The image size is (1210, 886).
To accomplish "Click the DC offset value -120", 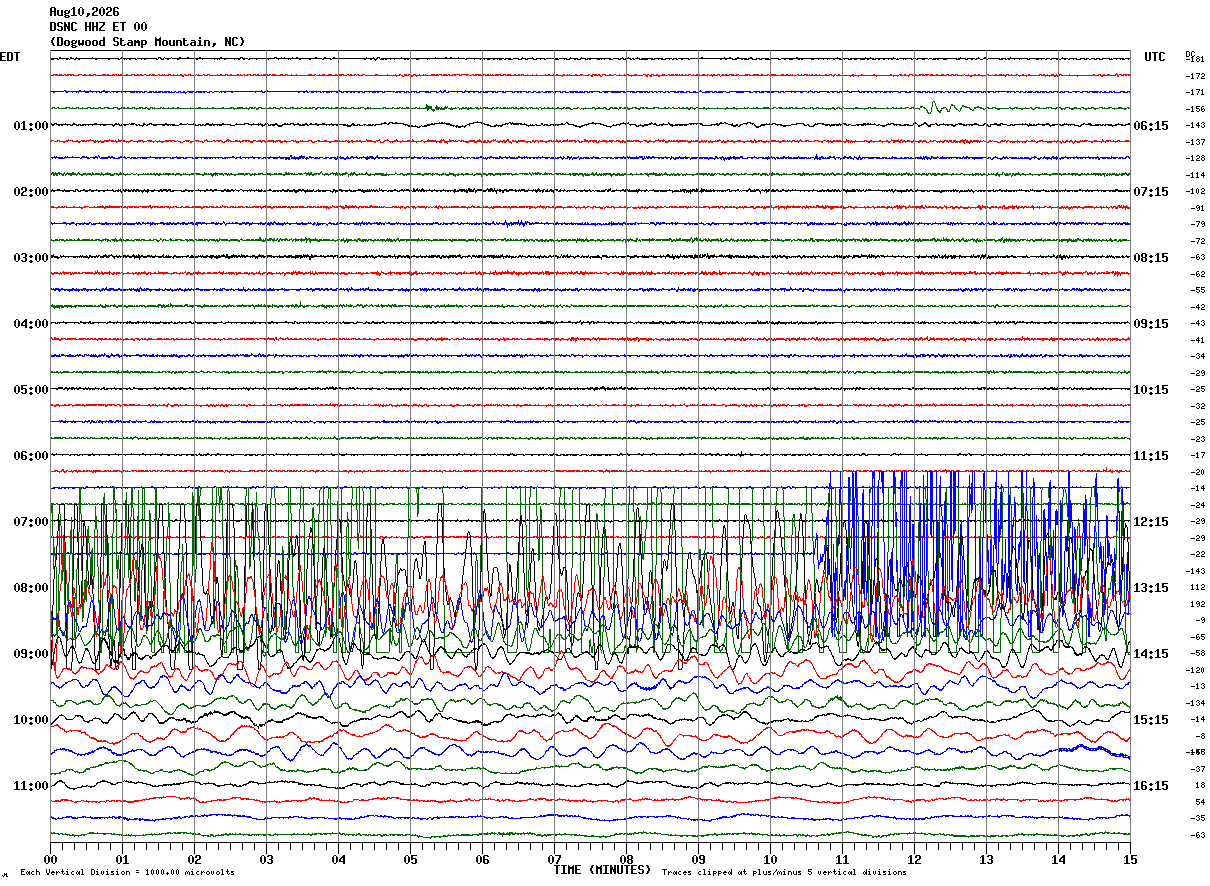I will click(1195, 670).
